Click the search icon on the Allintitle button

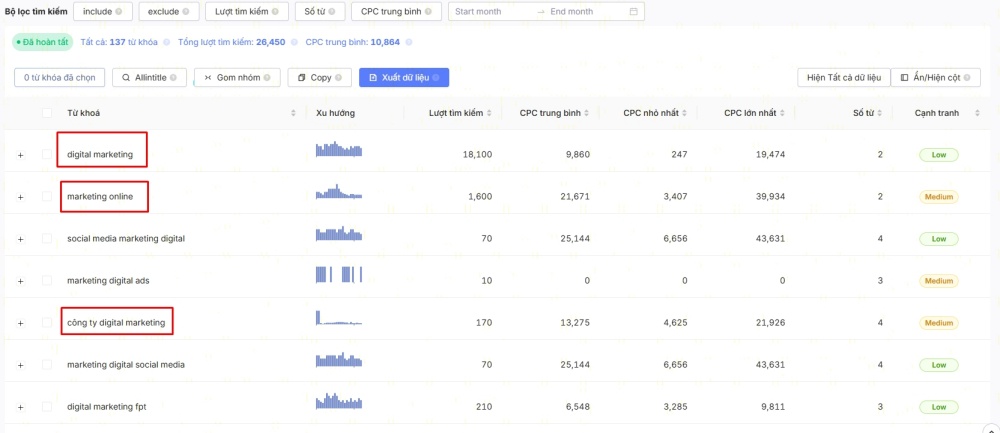coord(127,77)
